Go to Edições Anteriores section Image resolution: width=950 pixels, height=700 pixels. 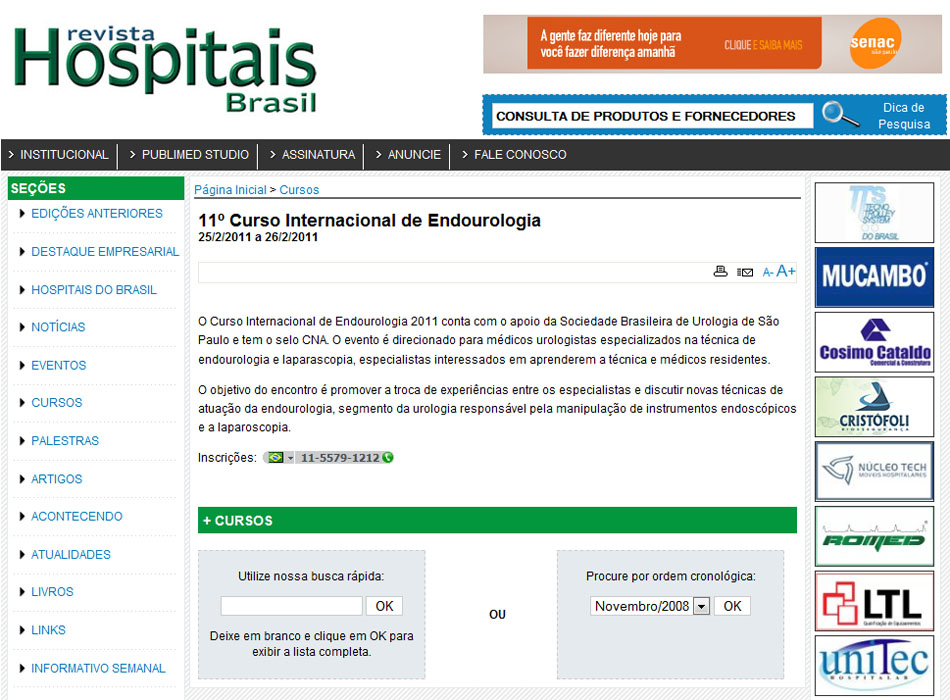97,213
